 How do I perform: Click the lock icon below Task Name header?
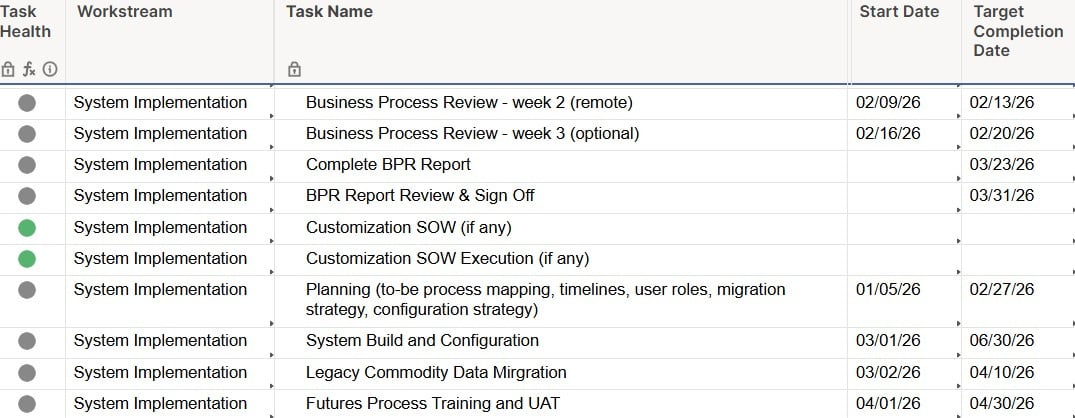coord(294,70)
